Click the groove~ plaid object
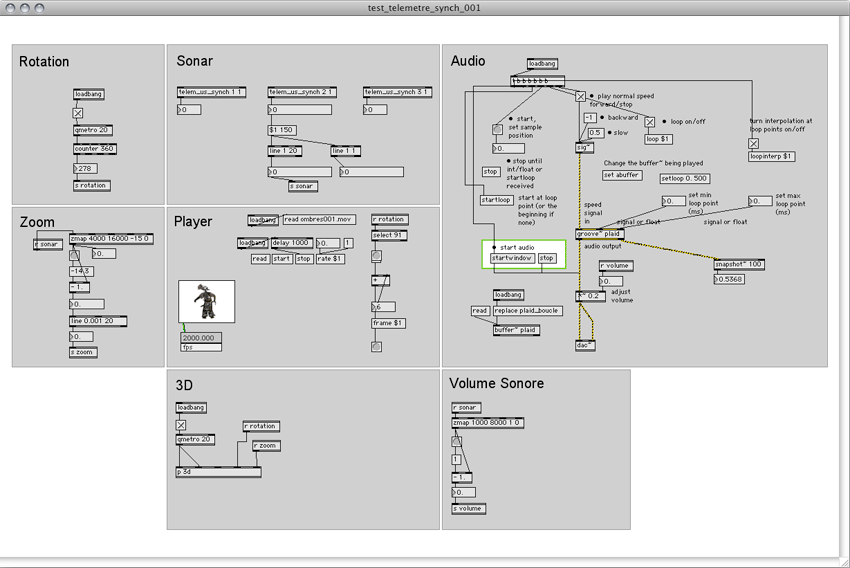The image size is (850, 568). point(599,233)
